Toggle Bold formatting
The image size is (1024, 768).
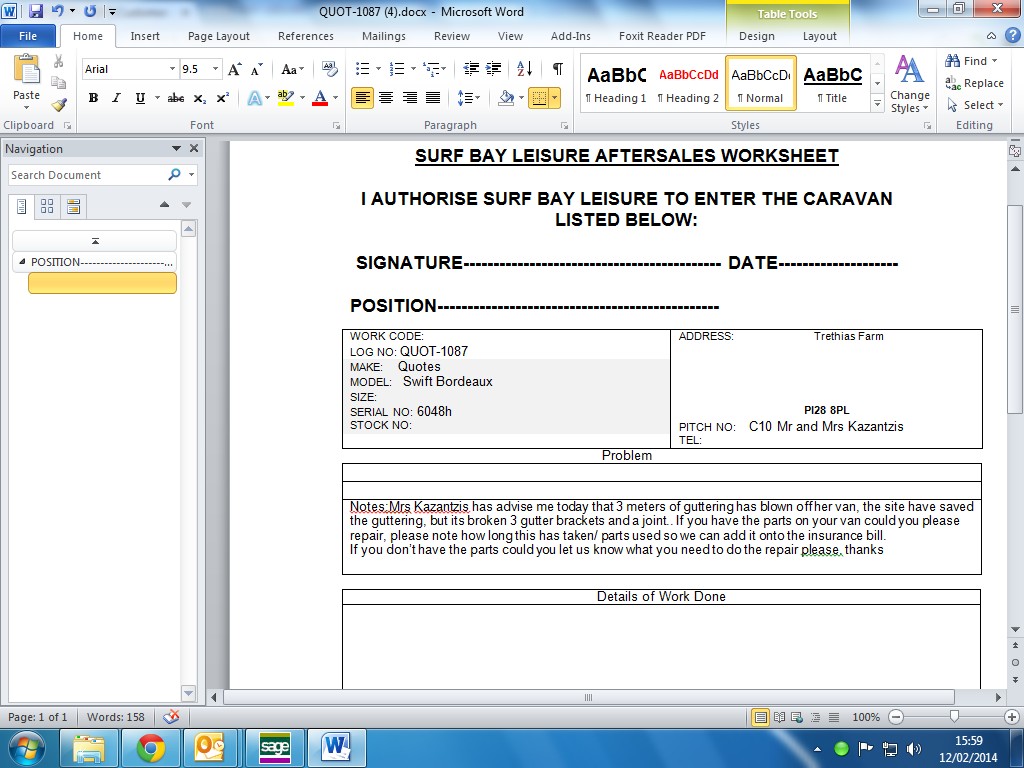(x=93, y=98)
